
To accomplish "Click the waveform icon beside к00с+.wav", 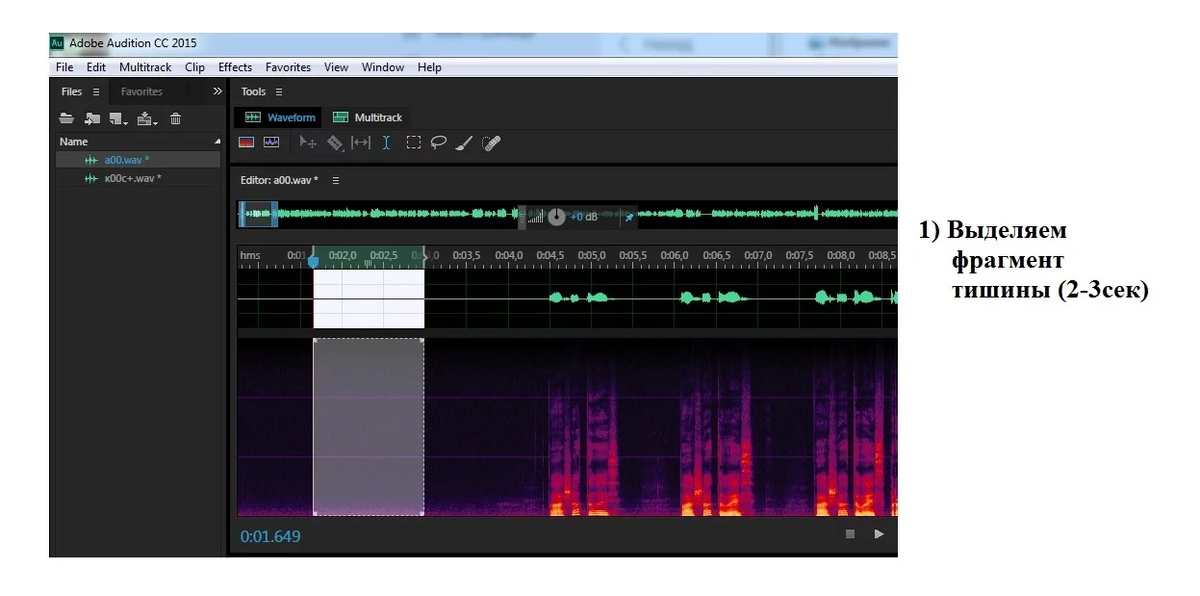I will click(91, 178).
